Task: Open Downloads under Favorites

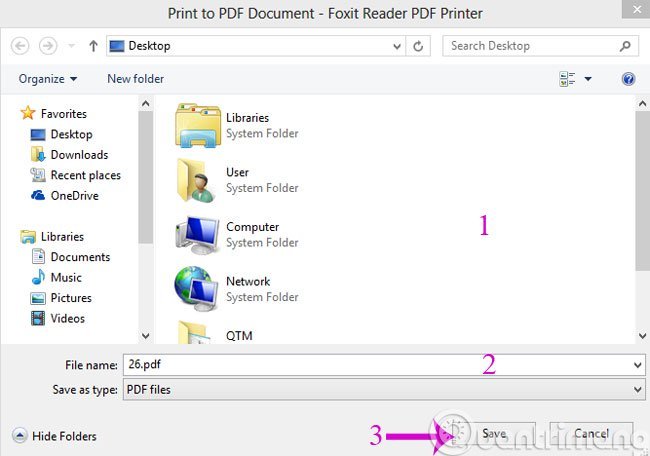Action: click(x=79, y=155)
